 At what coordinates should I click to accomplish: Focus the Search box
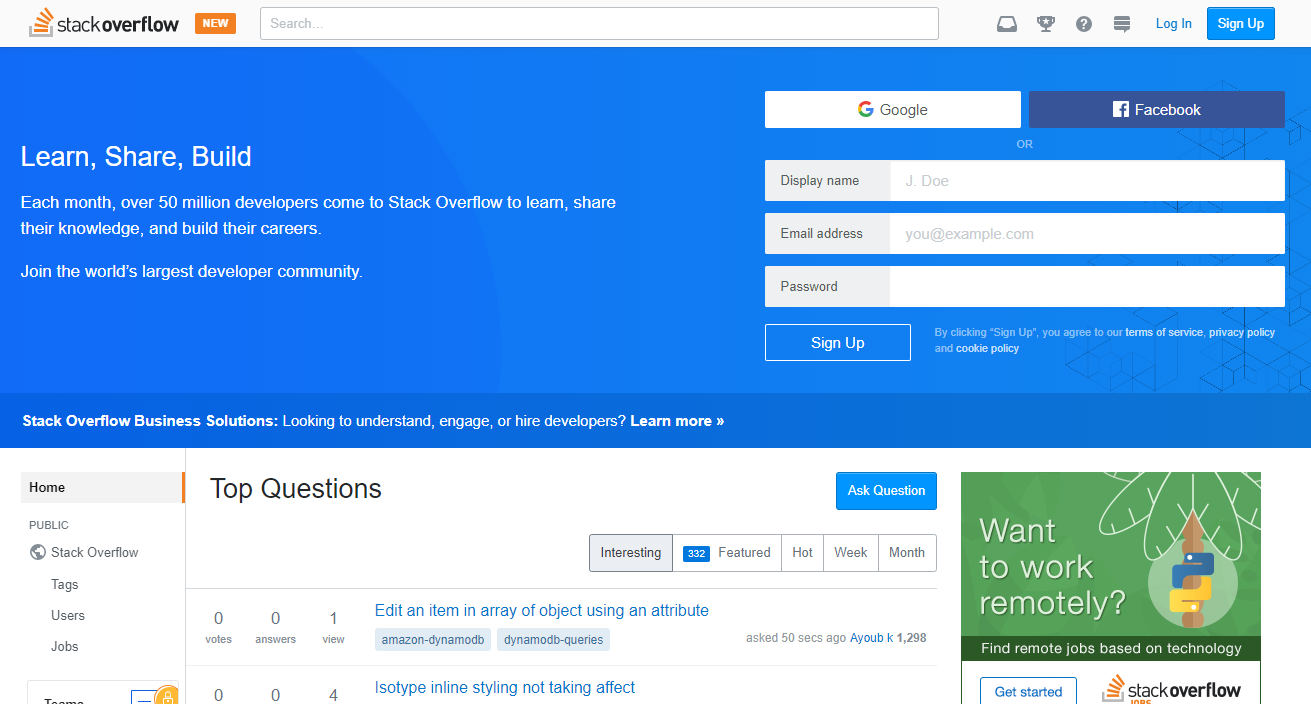point(599,23)
